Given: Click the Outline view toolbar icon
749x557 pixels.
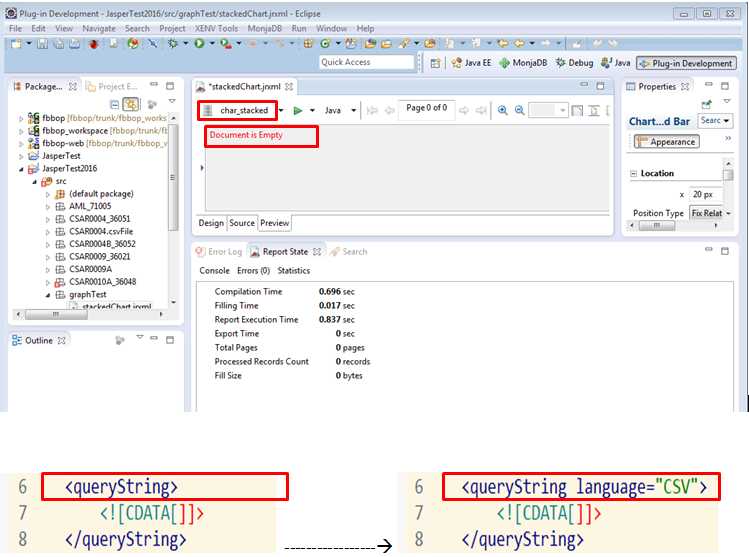Looking at the screenshot, I should (120, 340).
